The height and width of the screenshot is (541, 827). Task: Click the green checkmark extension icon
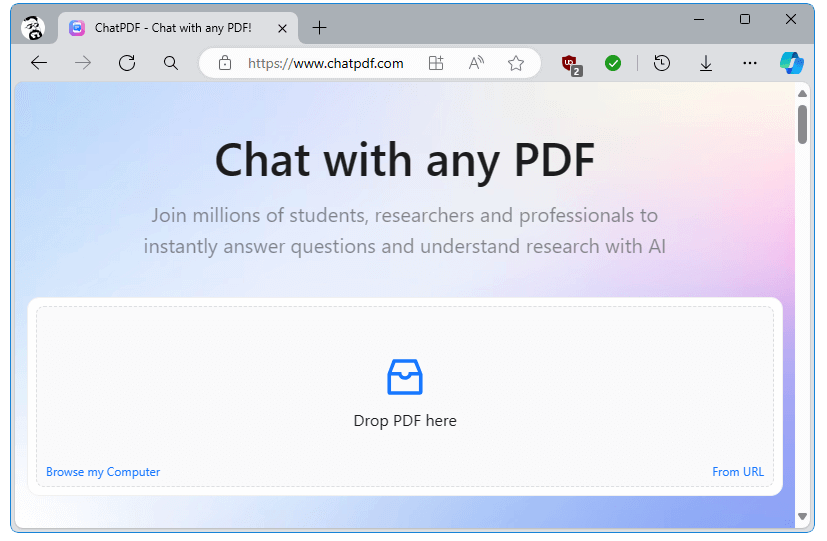(x=612, y=63)
